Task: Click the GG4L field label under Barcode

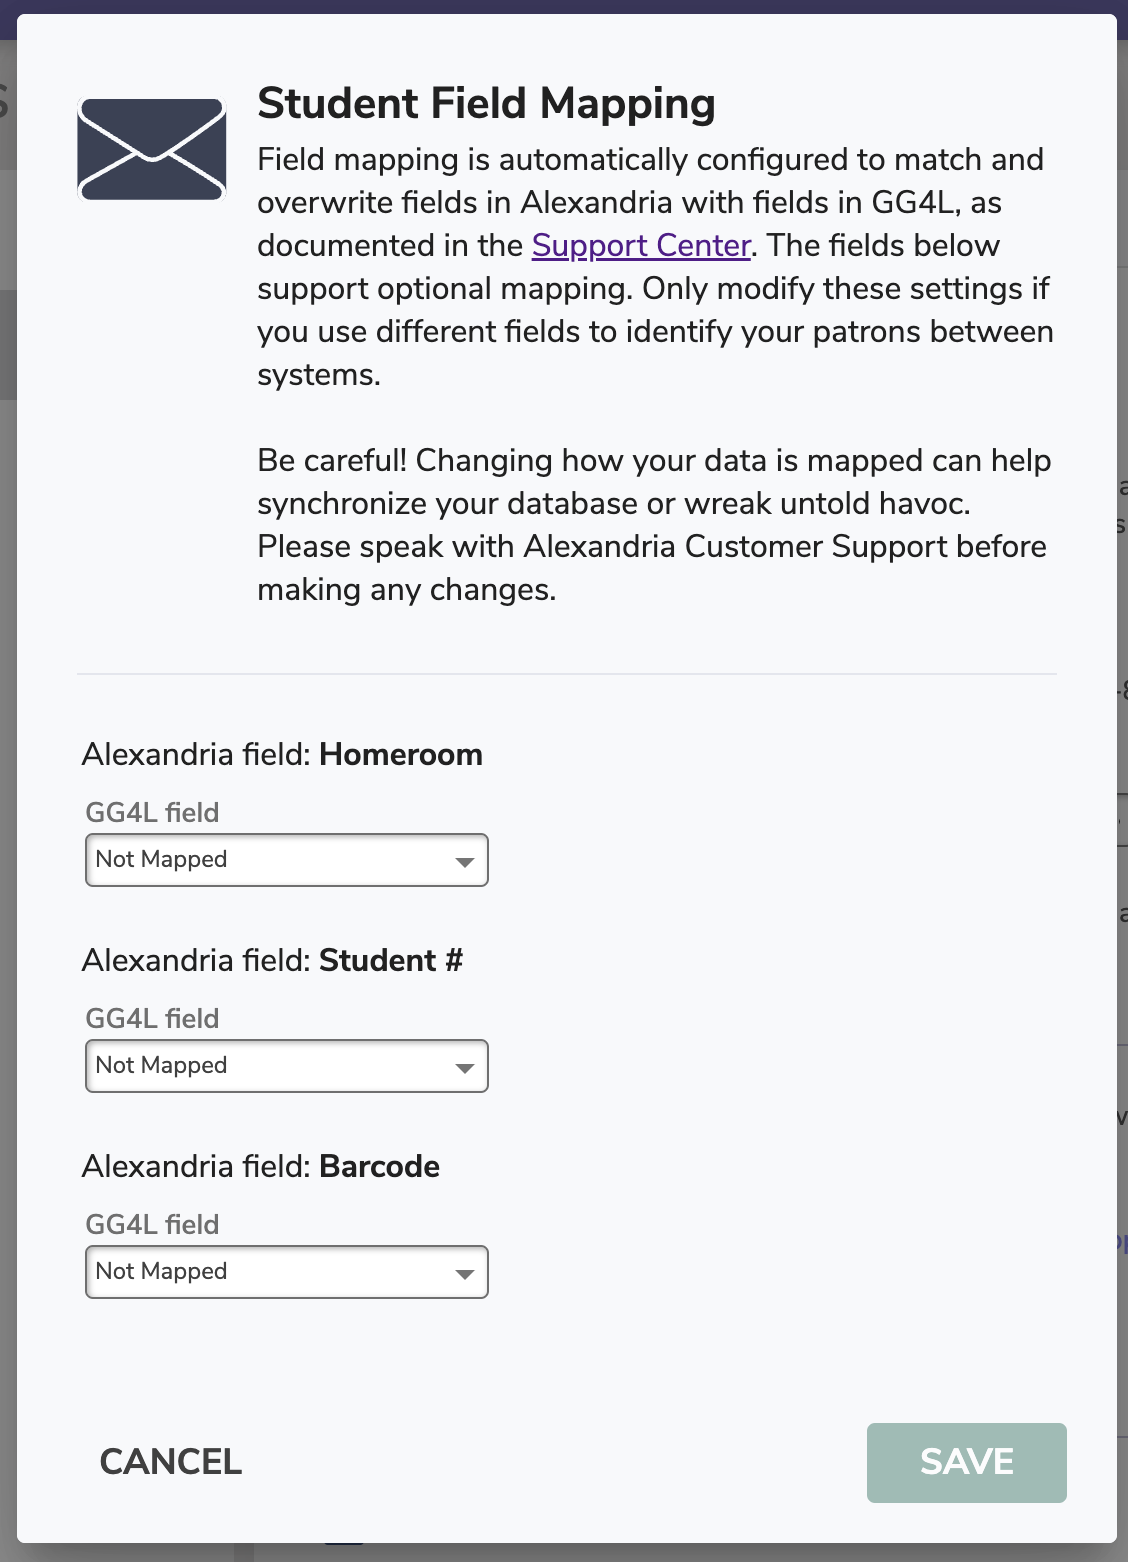Action: point(152,1224)
